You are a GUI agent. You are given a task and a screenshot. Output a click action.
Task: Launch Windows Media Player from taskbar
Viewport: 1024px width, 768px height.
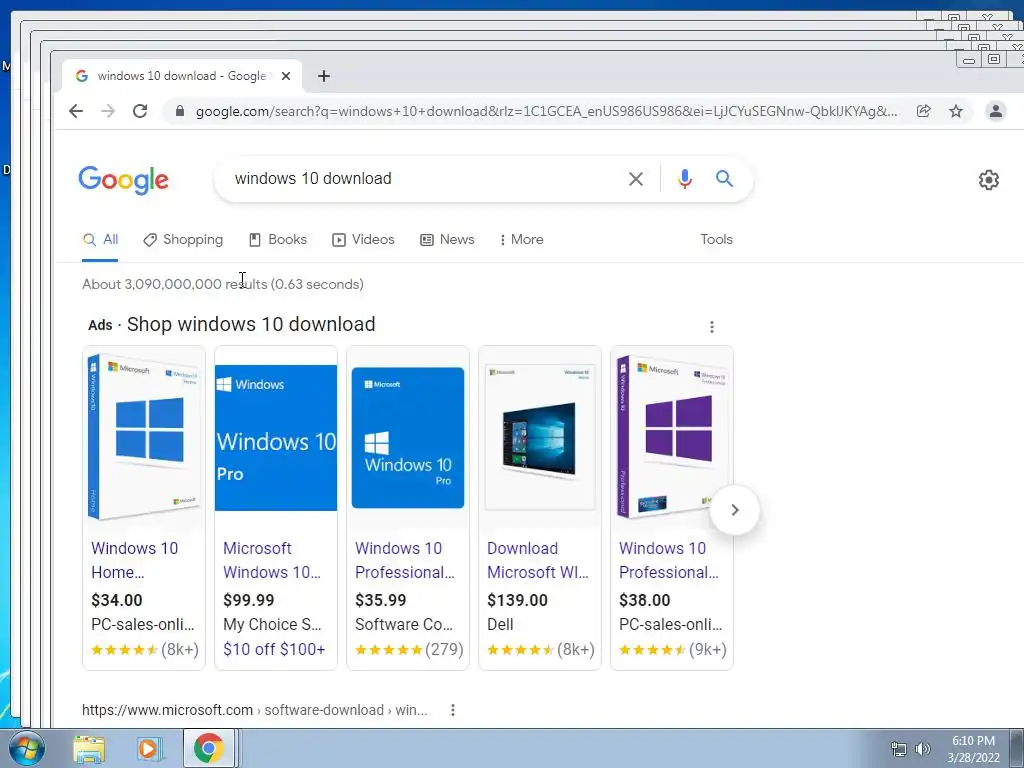point(148,749)
